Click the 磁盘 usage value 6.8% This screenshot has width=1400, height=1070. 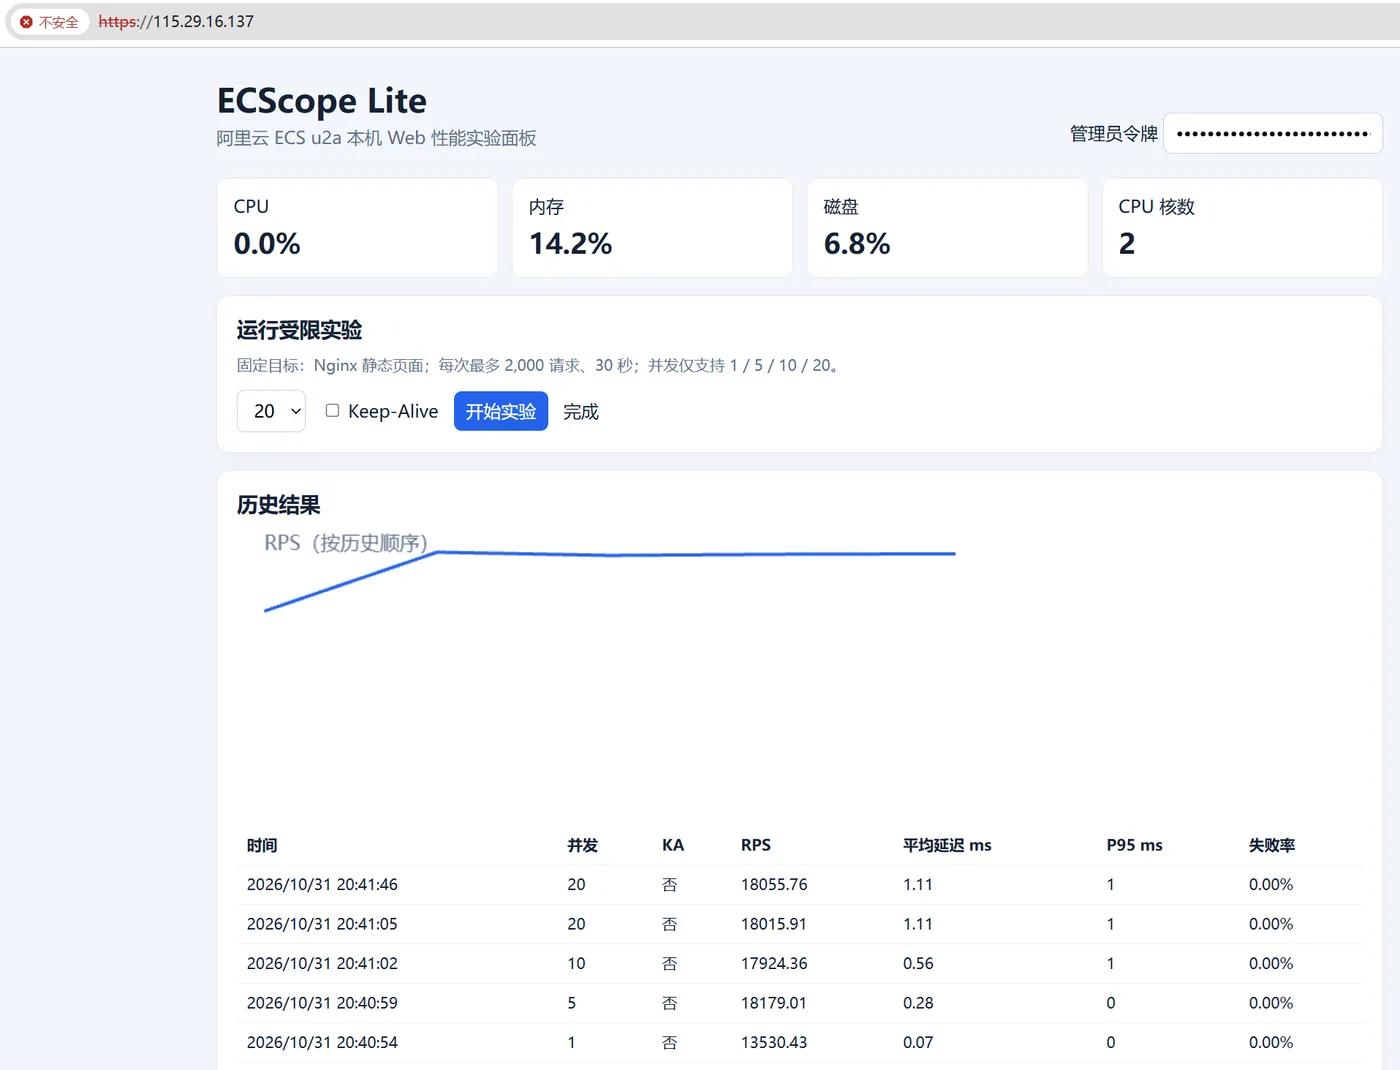tap(857, 243)
